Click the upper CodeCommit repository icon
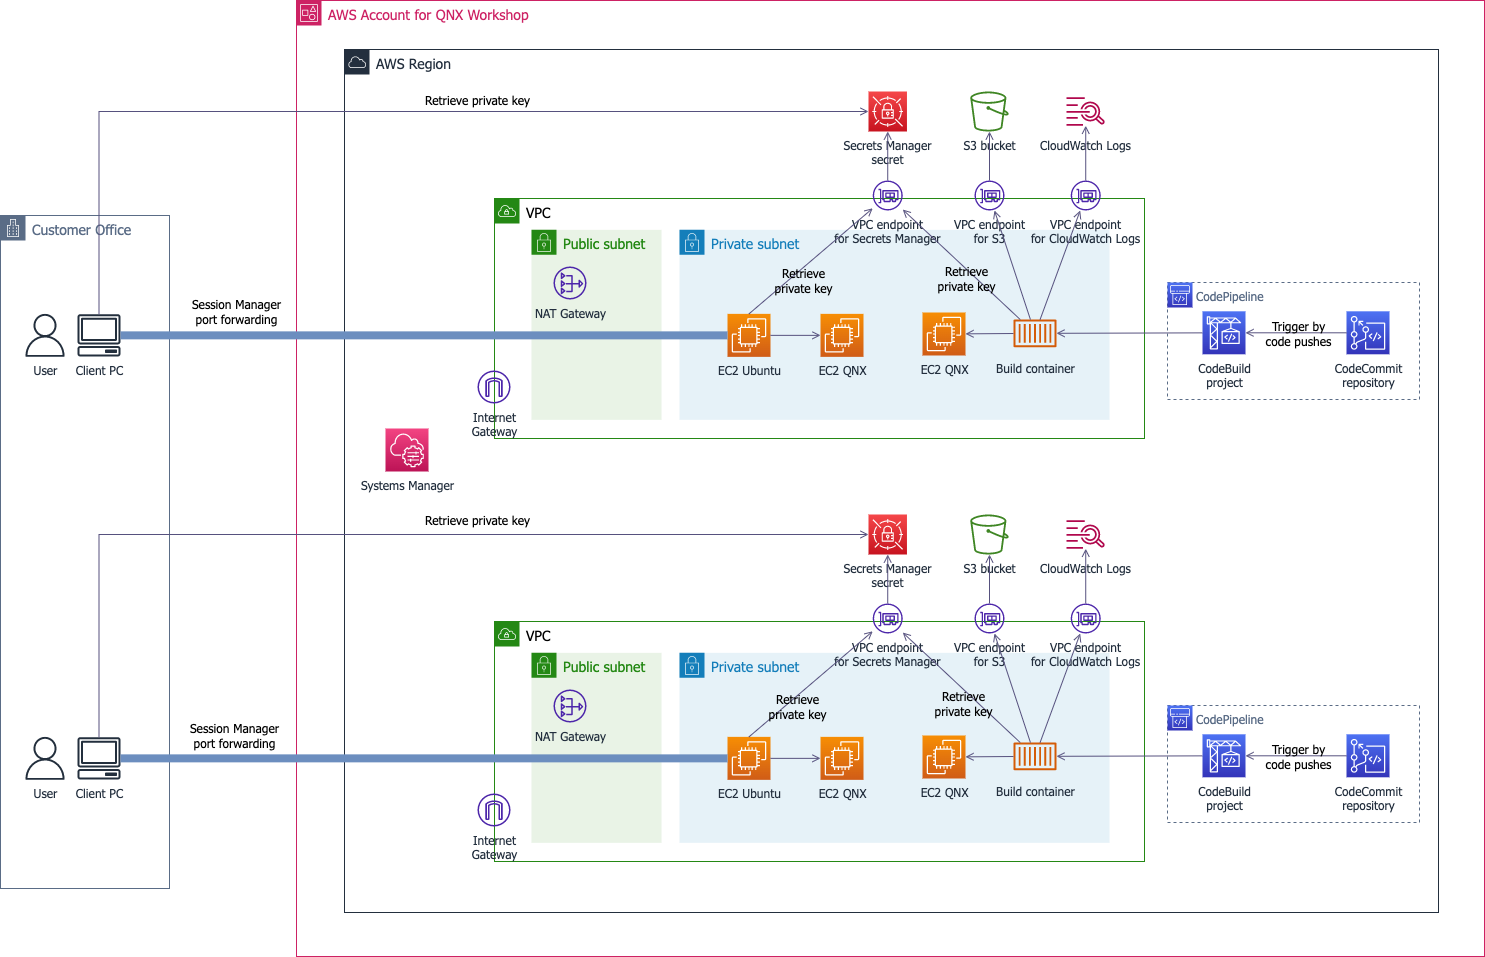The image size is (1485, 957). click(x=1368, y=333)
